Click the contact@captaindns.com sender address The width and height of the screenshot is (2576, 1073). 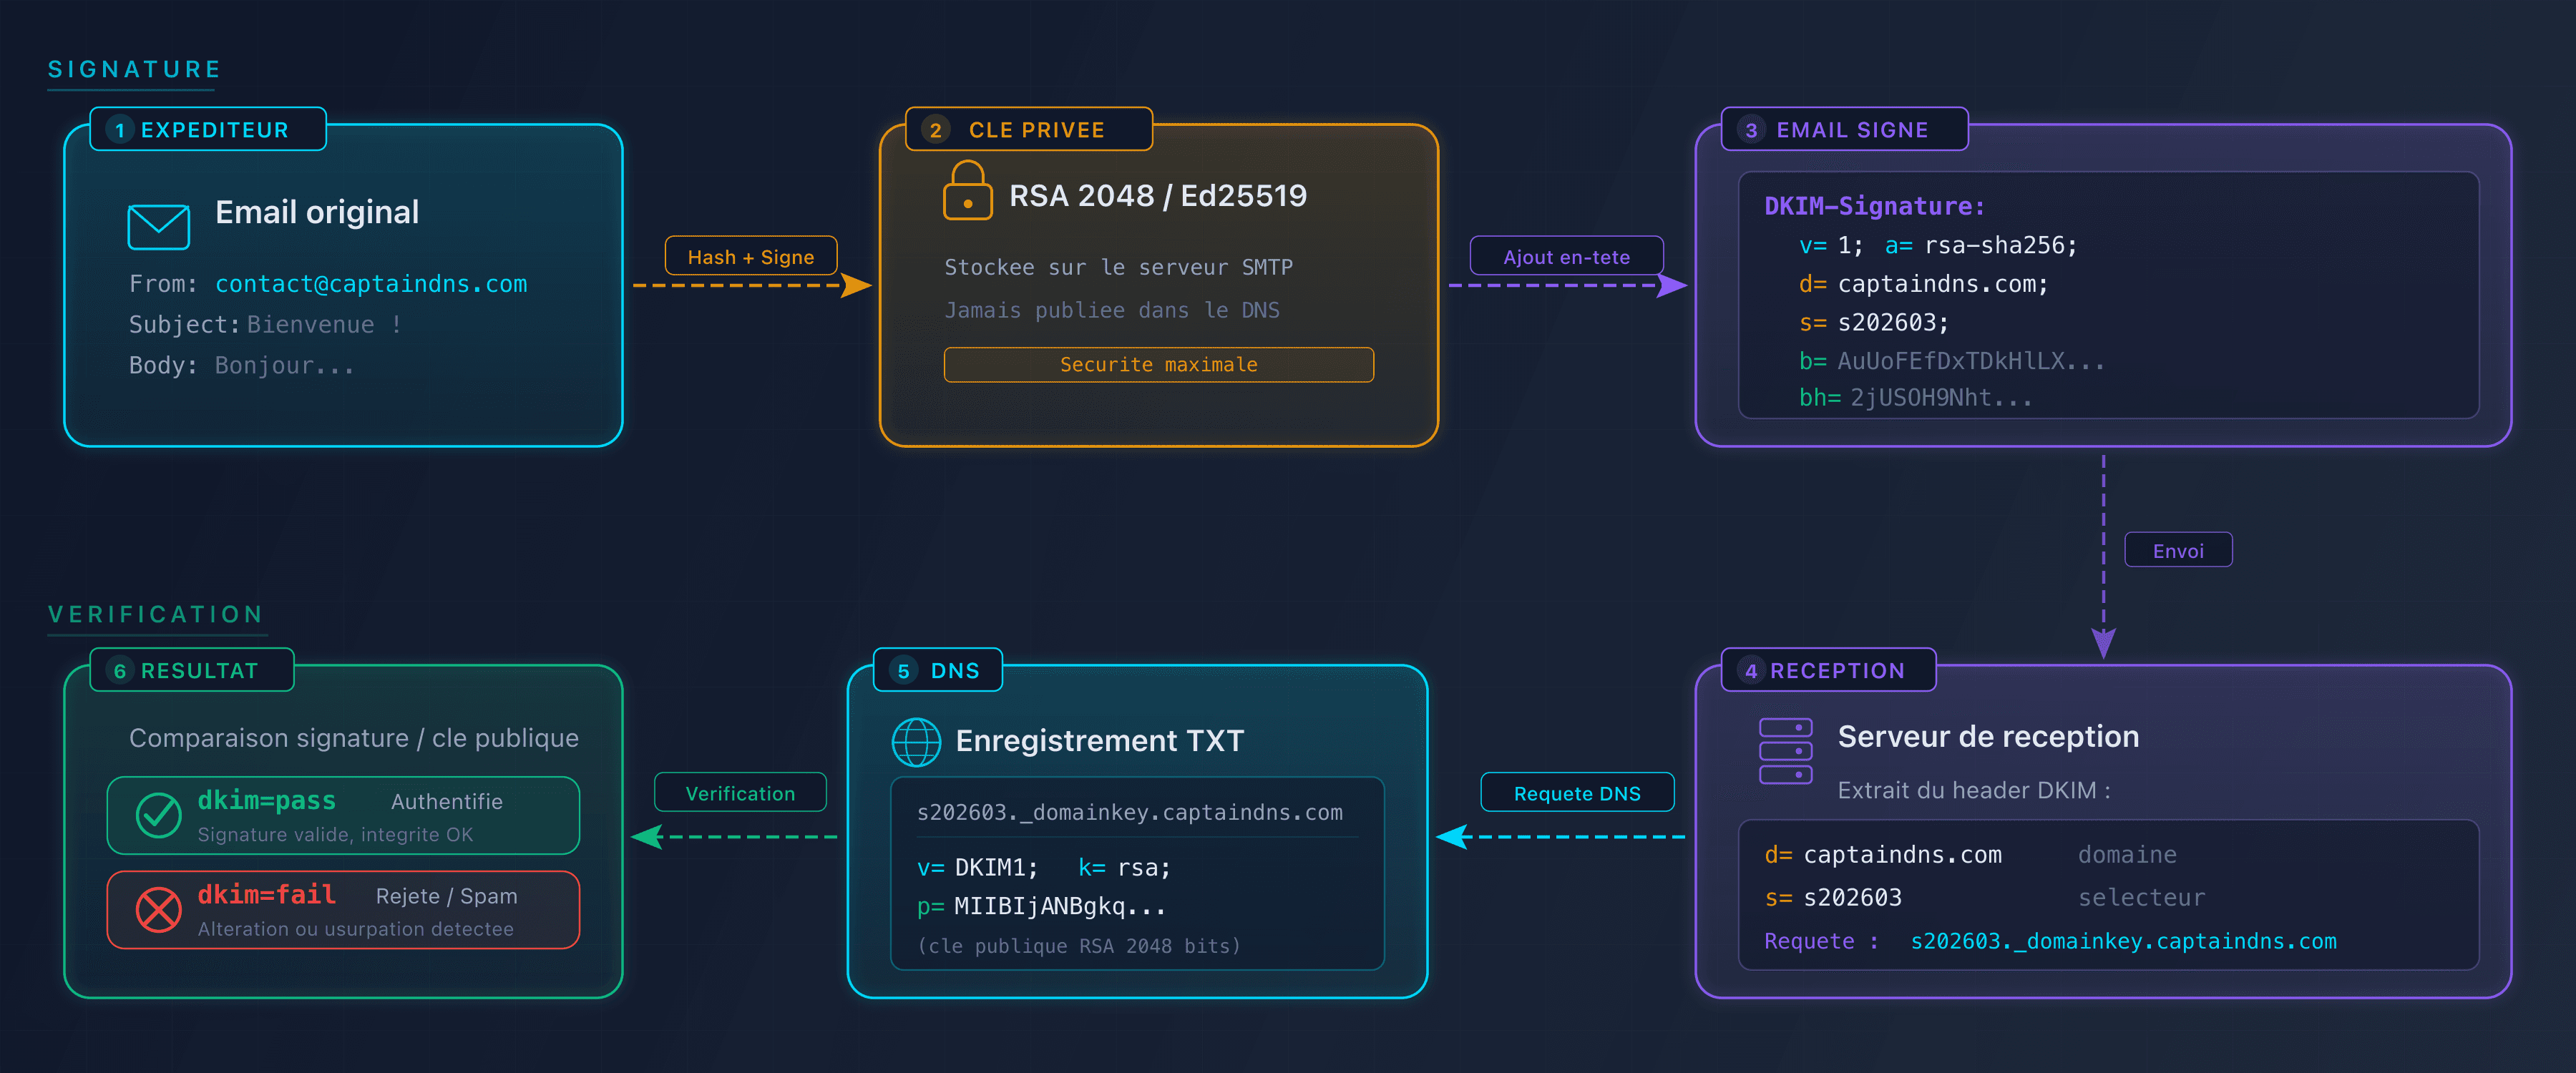[371, 284]
